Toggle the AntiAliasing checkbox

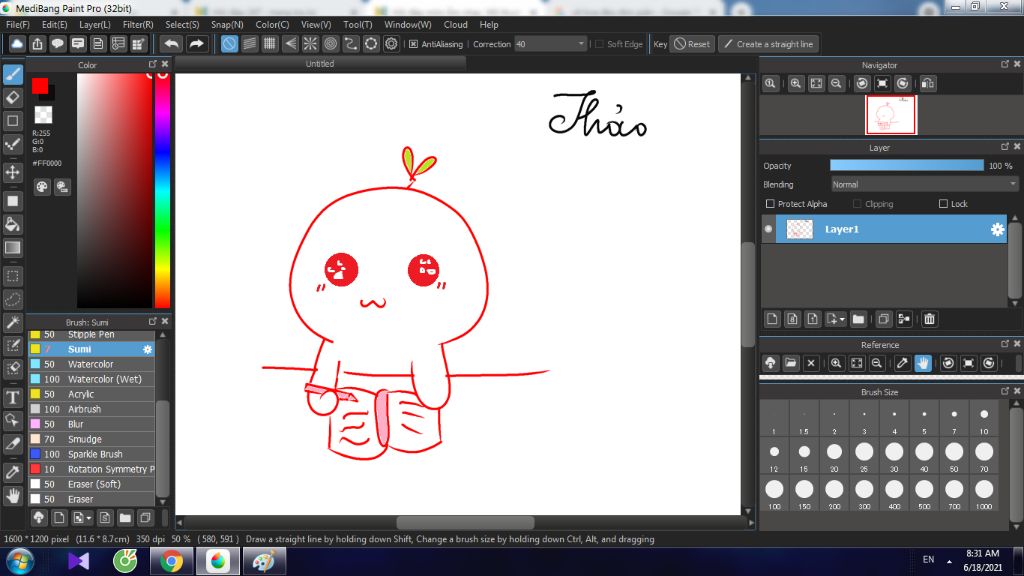(413, 44)
